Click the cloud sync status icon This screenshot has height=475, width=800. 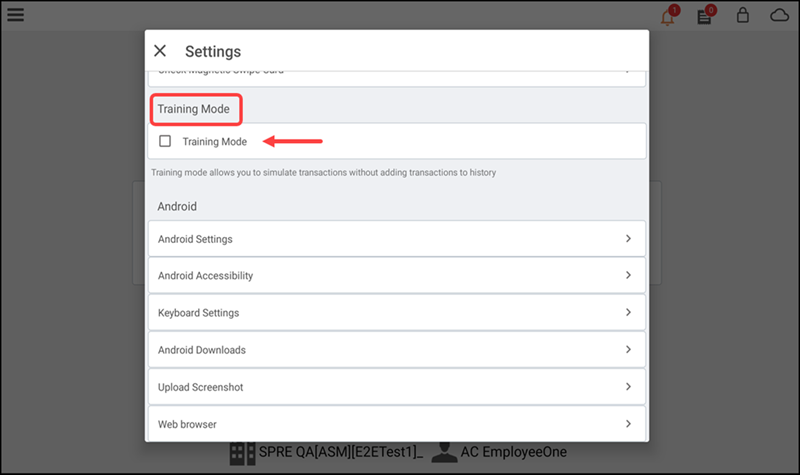(779, 16)
